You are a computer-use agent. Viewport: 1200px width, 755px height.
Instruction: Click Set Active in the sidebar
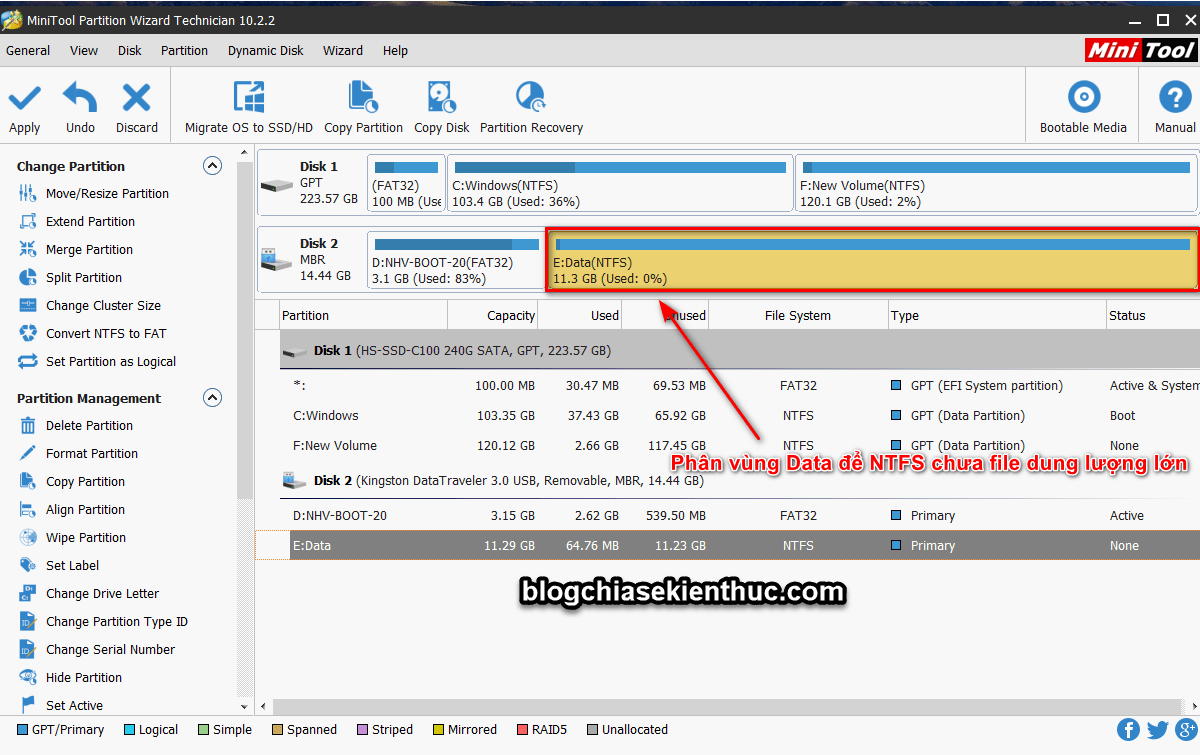tap(74, 705)
